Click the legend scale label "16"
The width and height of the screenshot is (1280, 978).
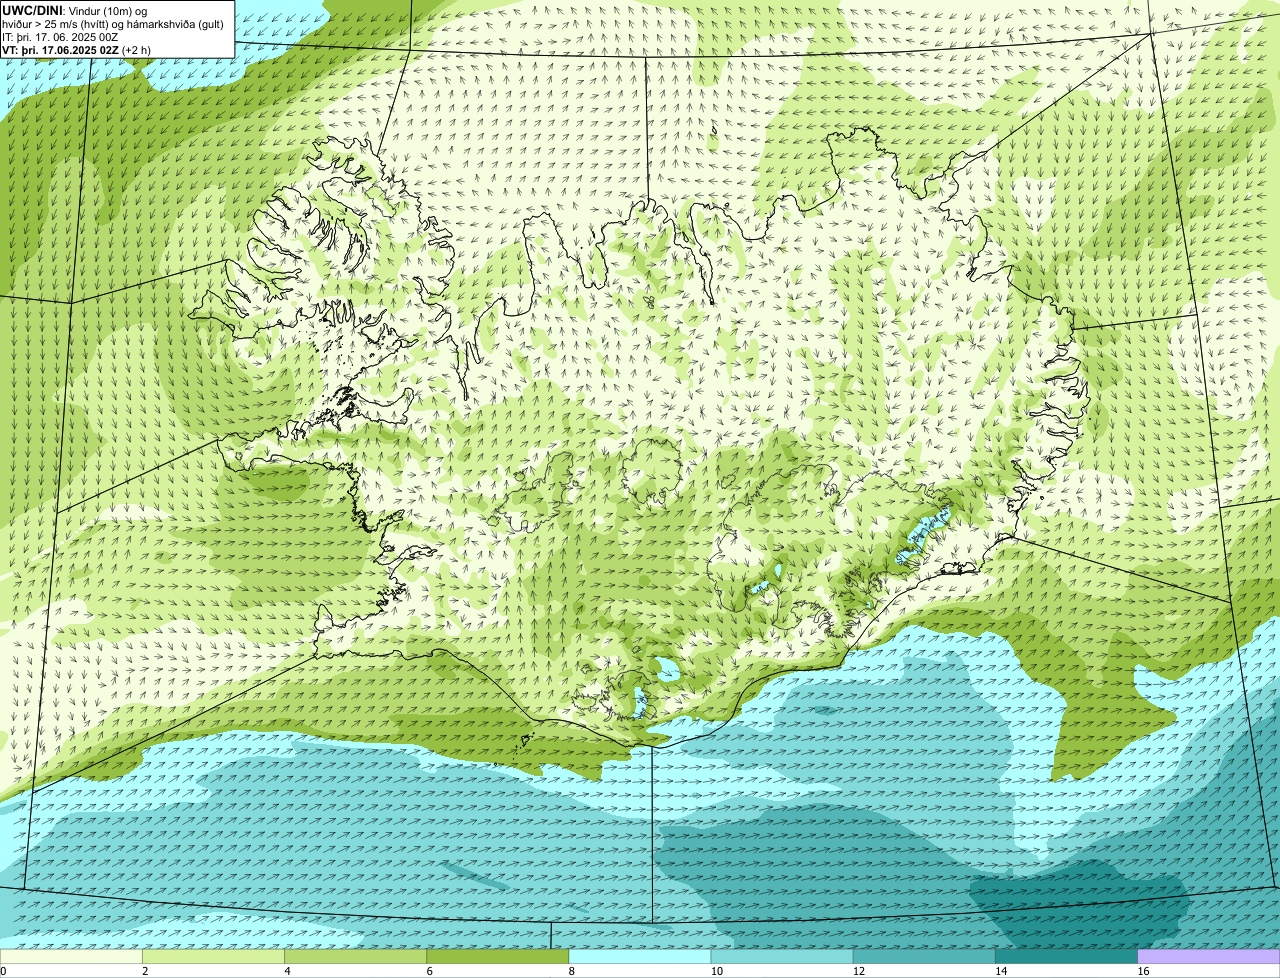[x=1143, y=971]
